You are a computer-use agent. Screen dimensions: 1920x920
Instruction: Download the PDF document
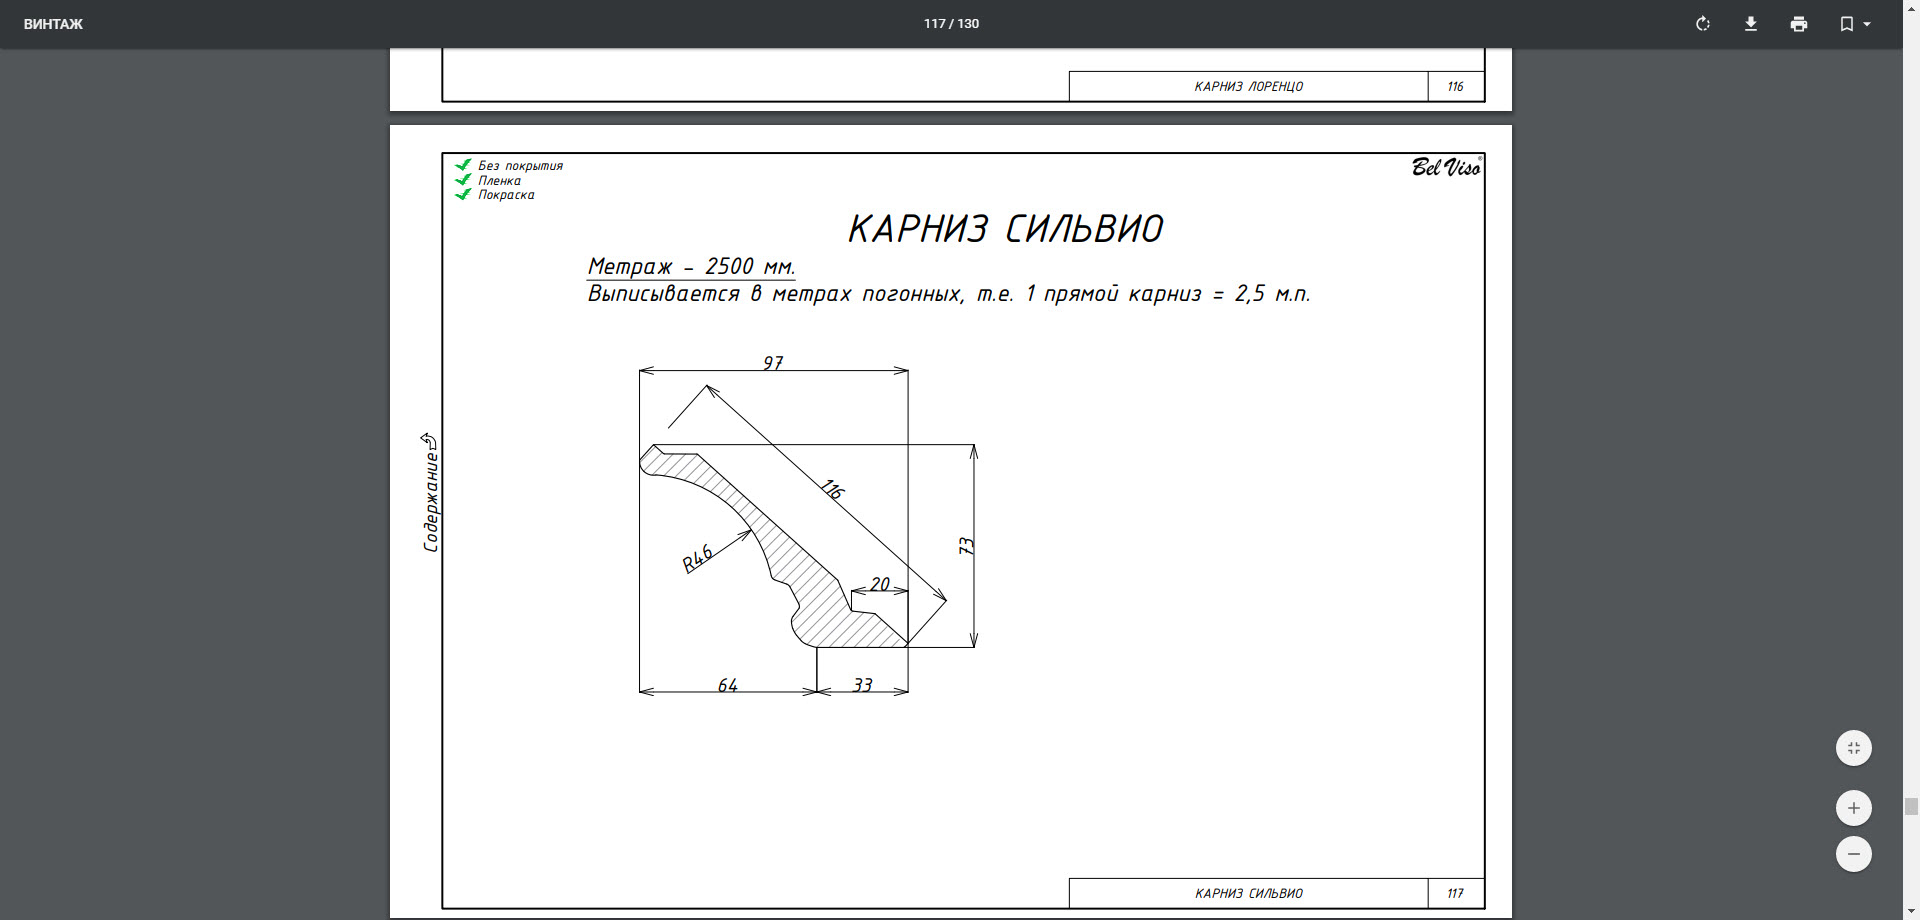pyautogui.click(x=1751, y=24)
